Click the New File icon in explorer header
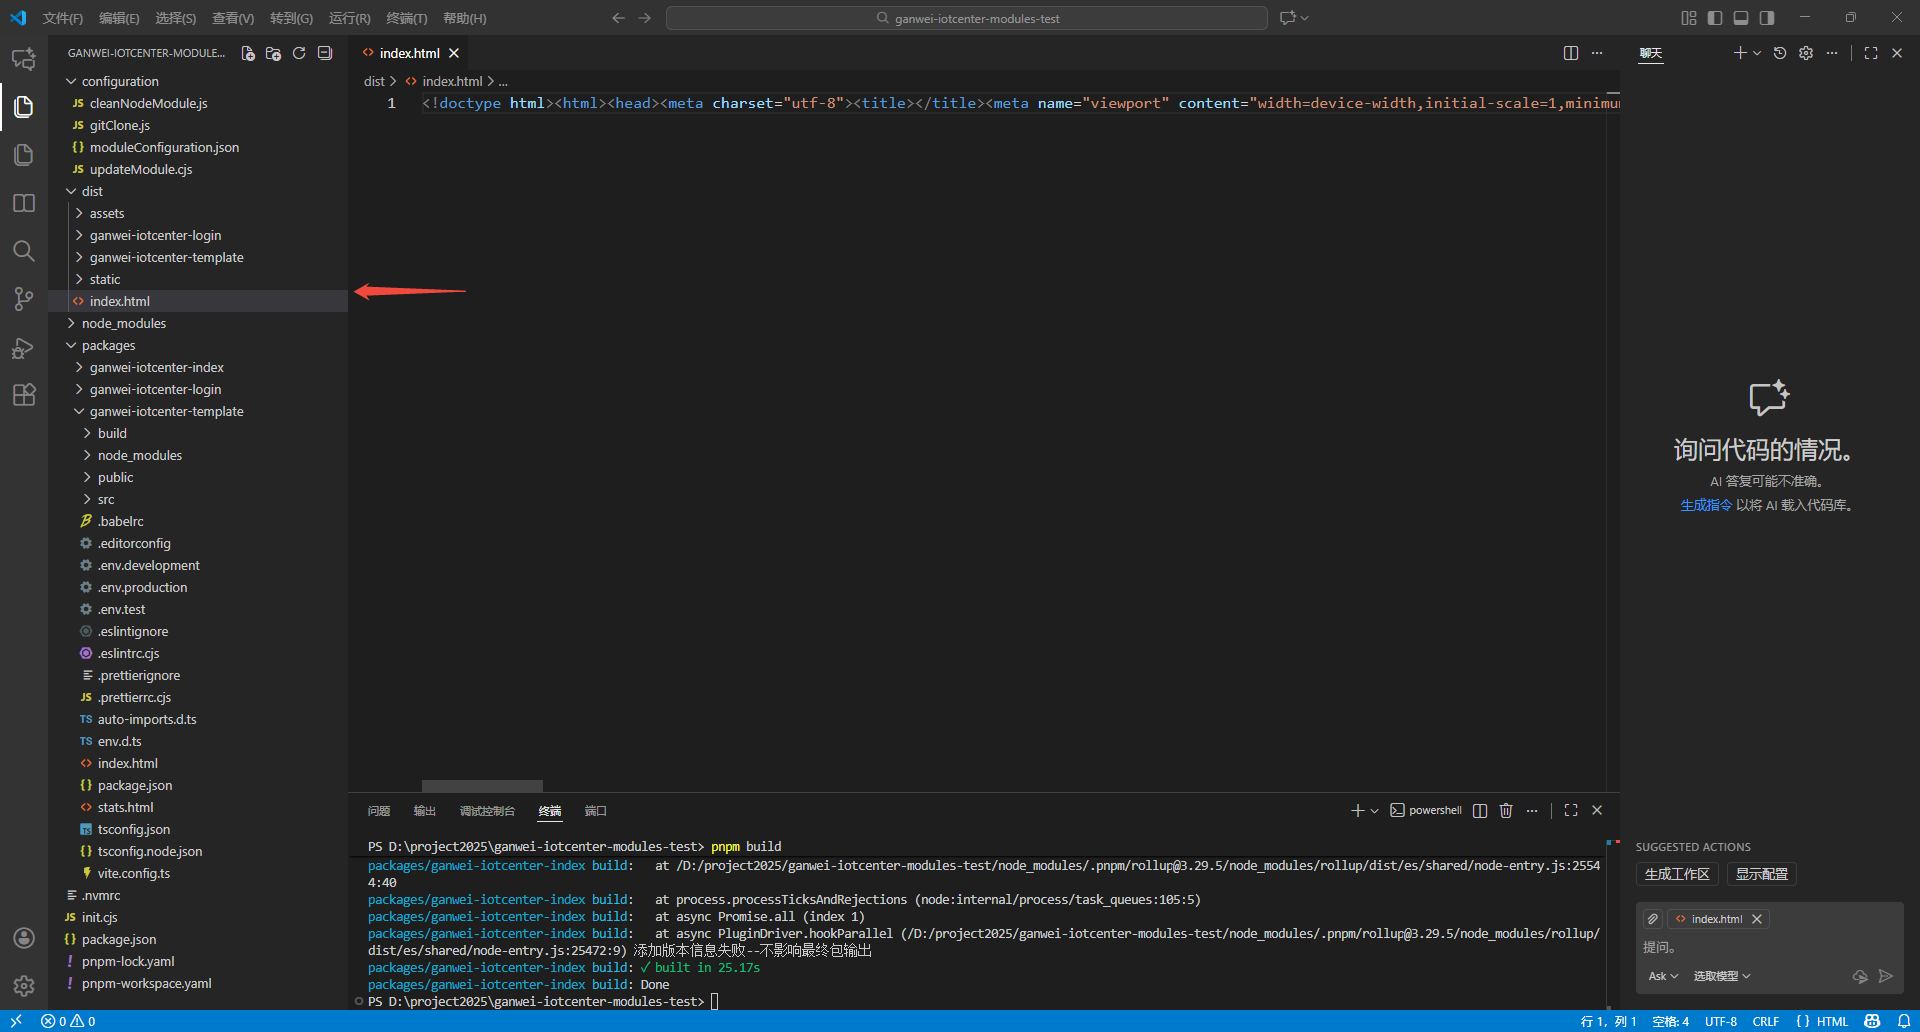 coord(248,53)
